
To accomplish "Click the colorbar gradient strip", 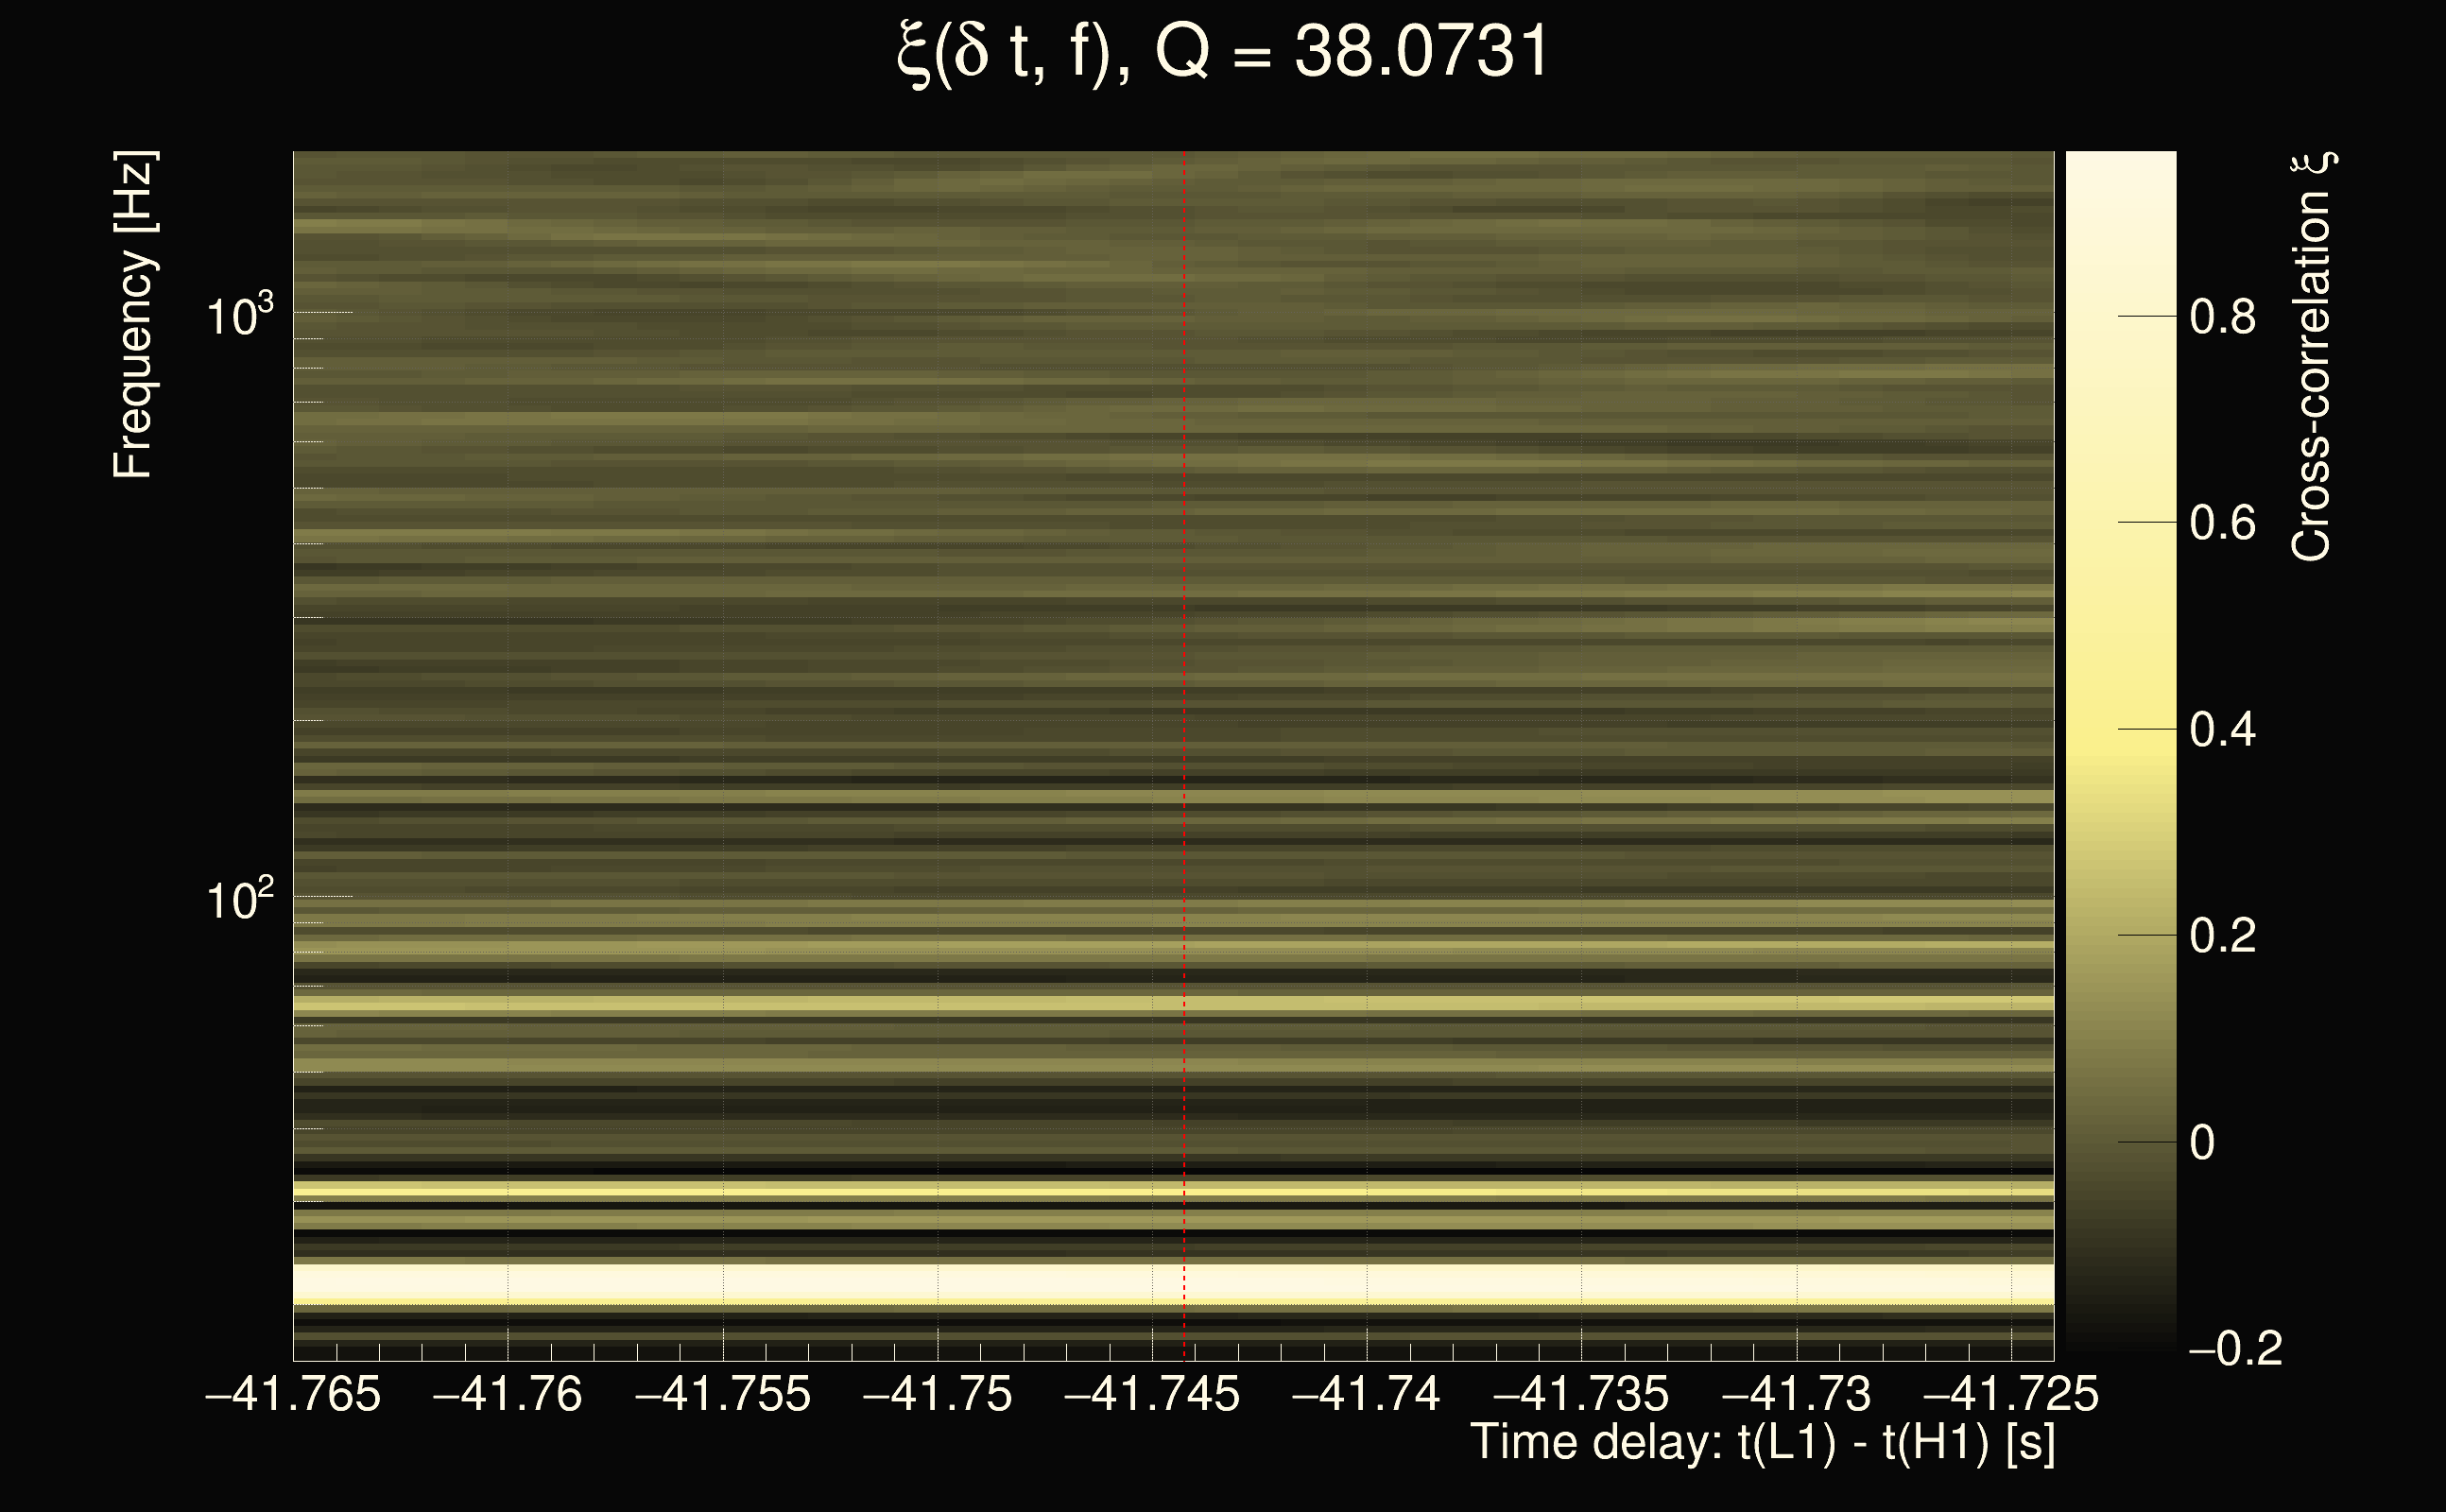I will (x=2120, y=750).
